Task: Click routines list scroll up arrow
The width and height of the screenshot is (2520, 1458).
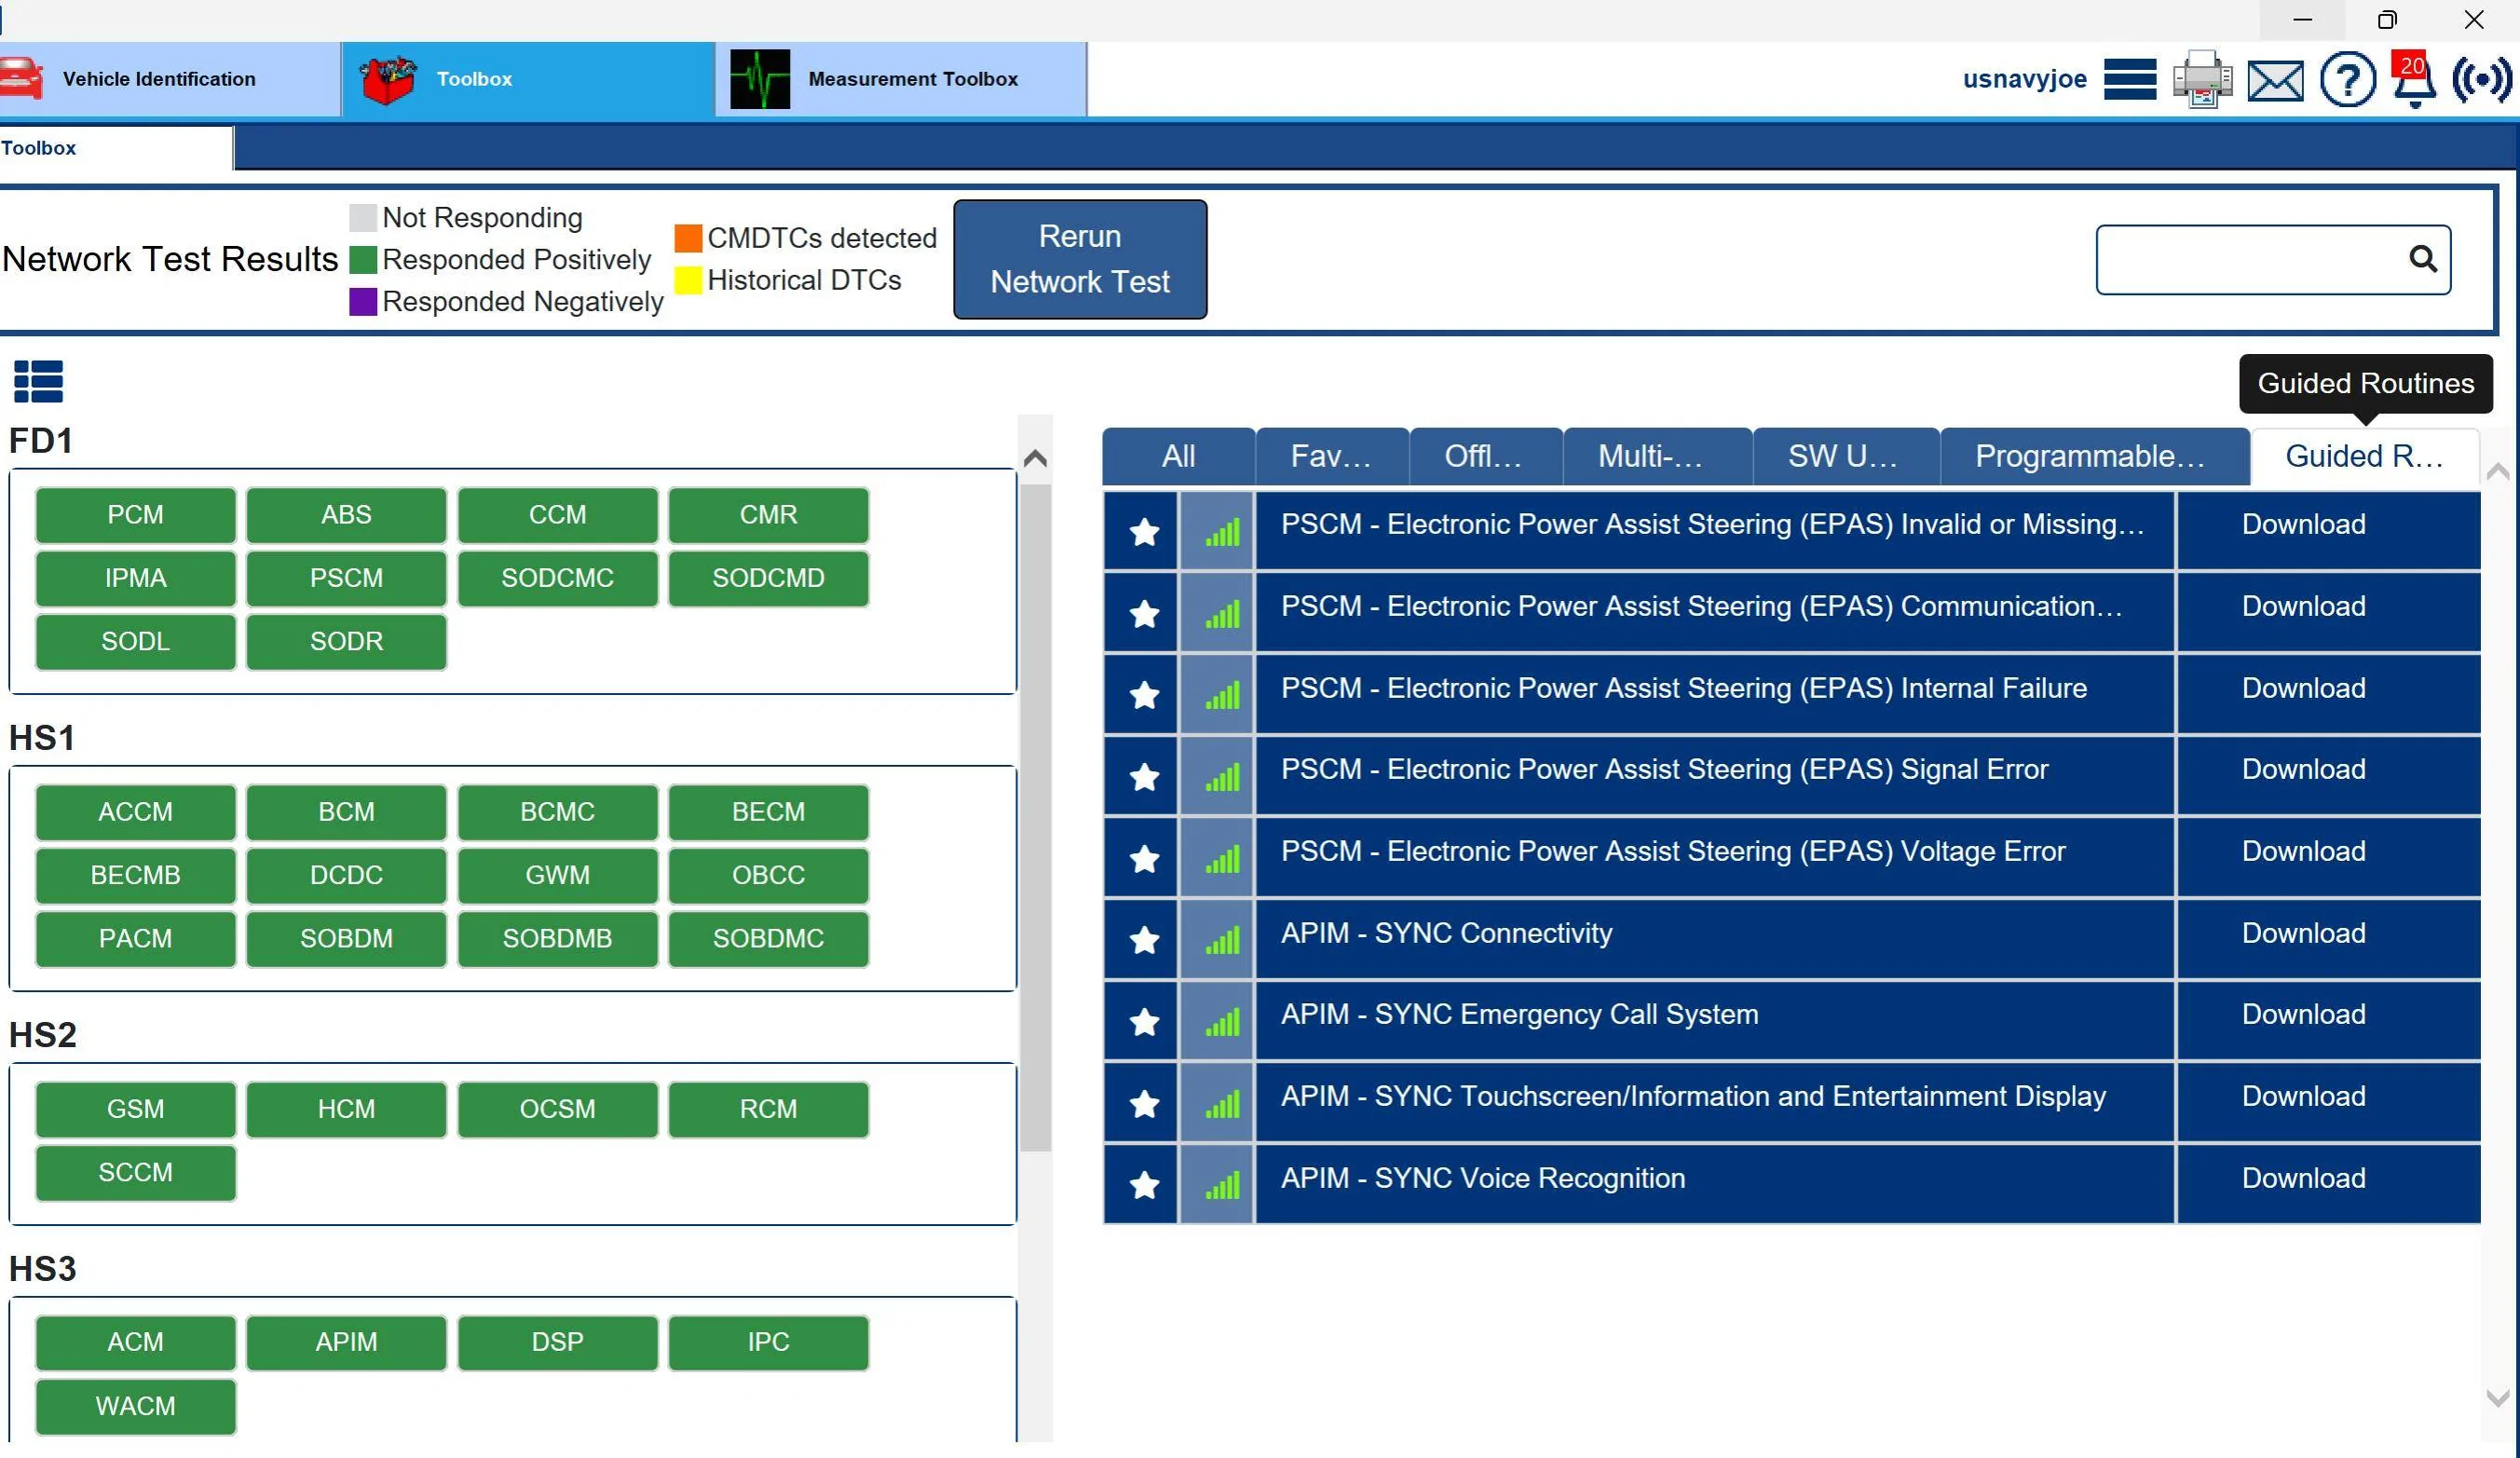Action: [2497, 471]
